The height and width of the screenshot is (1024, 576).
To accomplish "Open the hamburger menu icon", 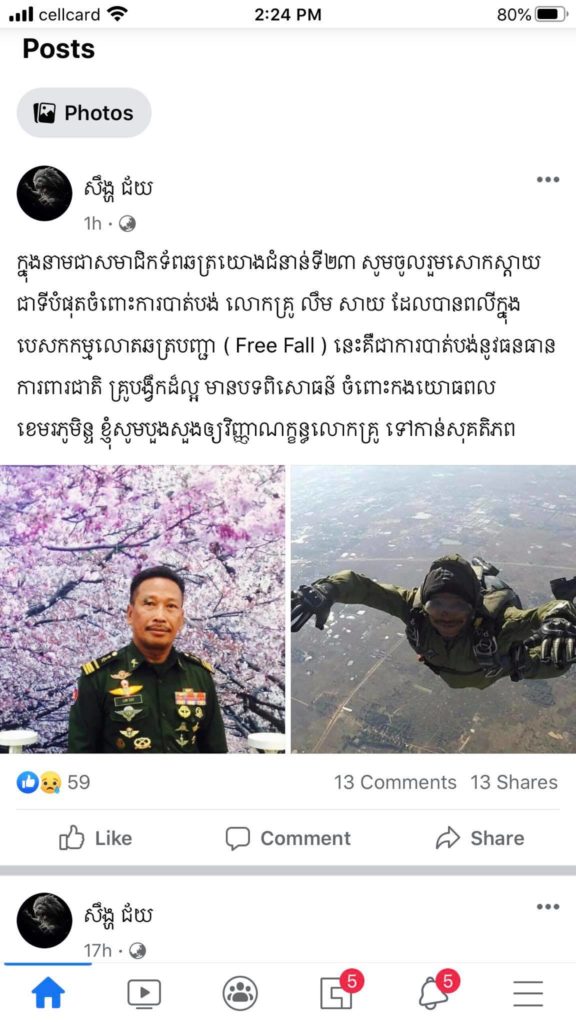I will coord(528,994).
